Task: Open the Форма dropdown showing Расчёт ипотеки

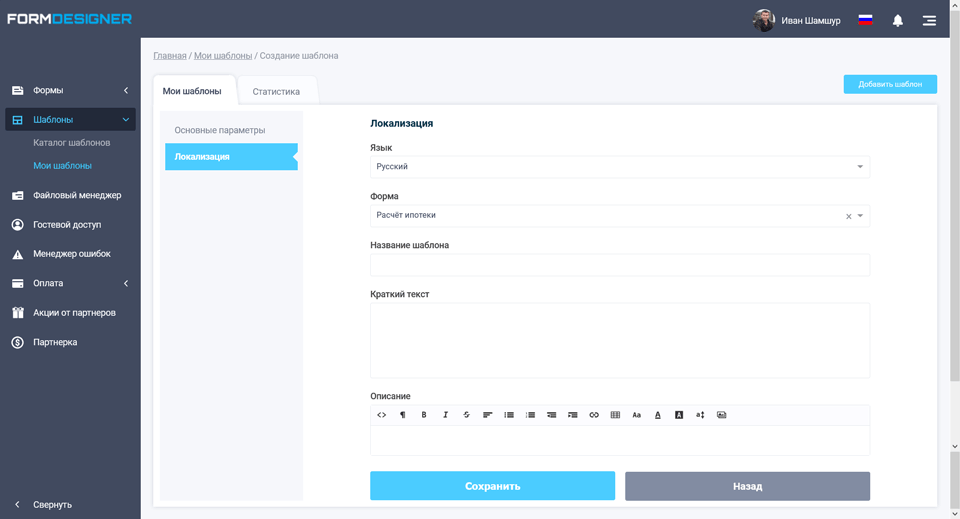Action: (605, 216)
